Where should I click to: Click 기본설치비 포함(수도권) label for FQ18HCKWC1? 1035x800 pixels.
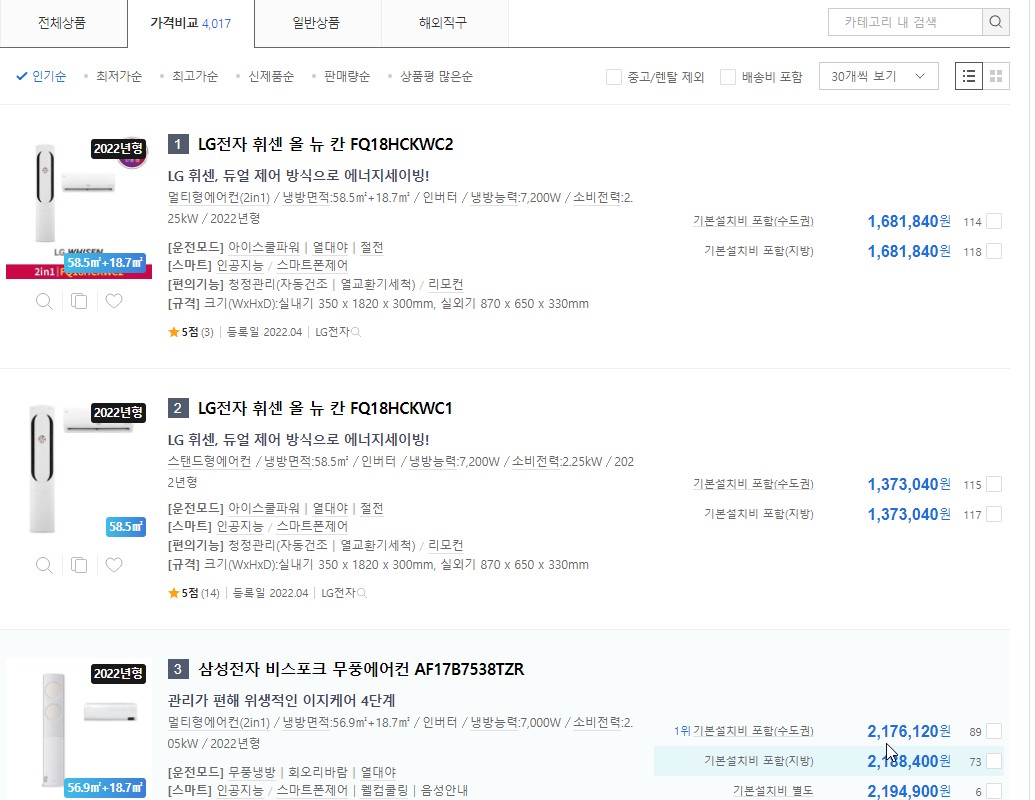pos(753,484)
